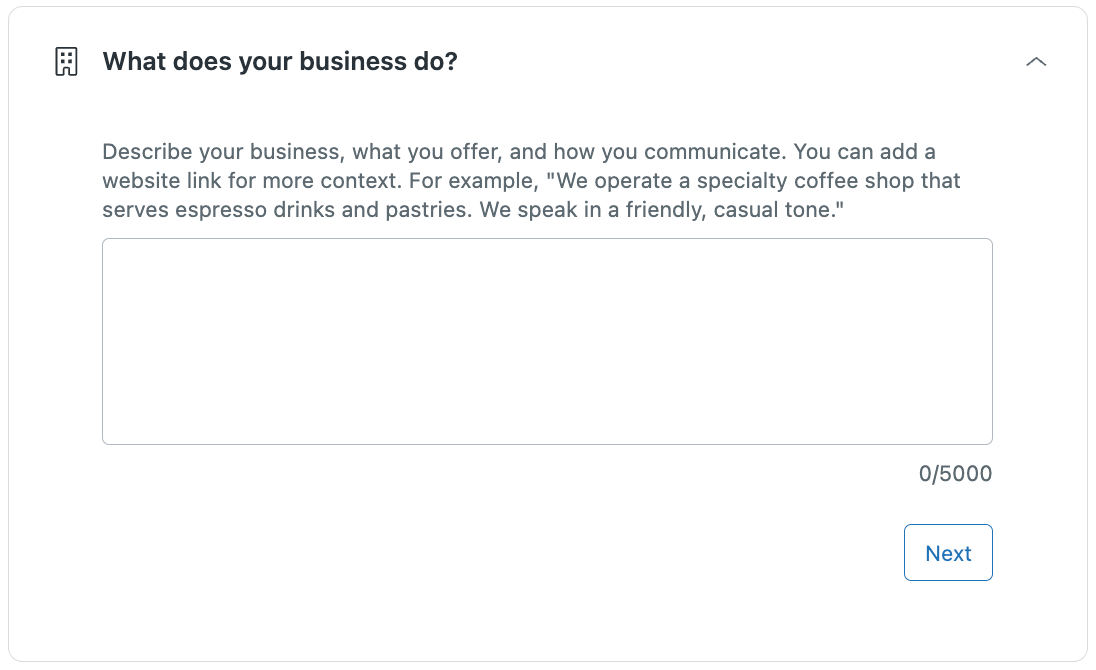Click the 0/5000 character counter
This screenshot has width=1096, height=670.
click(x=955, y=474)
